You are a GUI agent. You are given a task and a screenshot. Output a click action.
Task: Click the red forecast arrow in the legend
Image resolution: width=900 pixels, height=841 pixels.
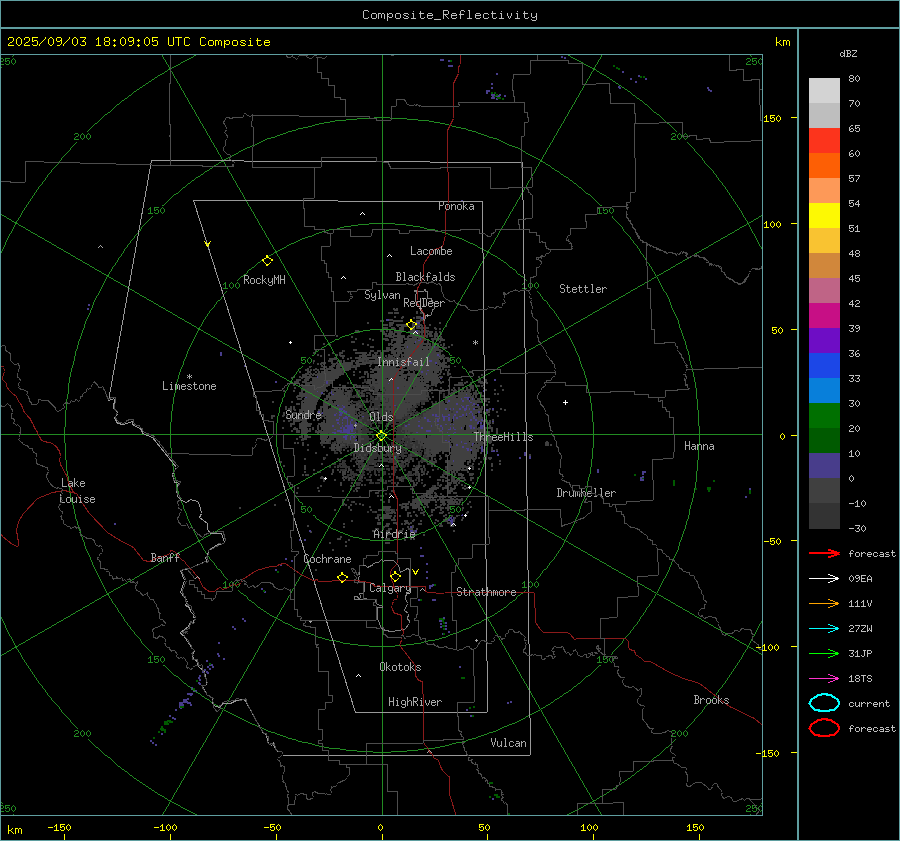(824, 553)
